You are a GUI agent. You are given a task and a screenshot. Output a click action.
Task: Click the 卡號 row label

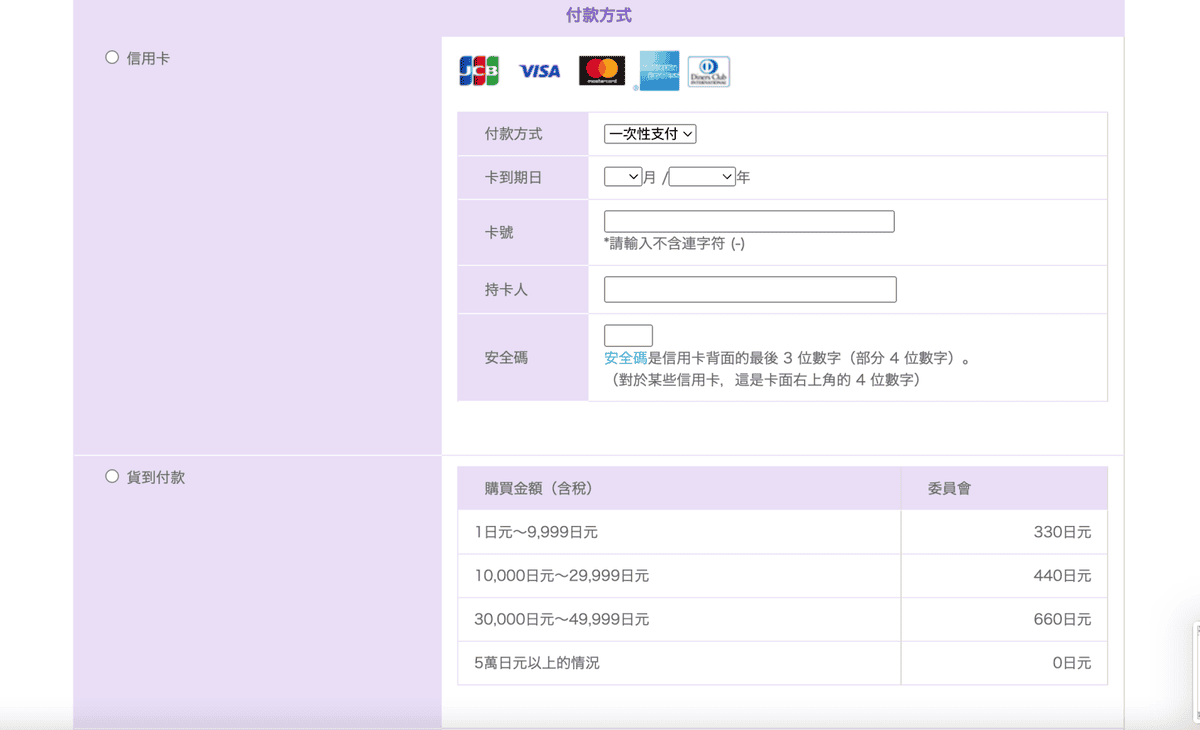point(499,232)
